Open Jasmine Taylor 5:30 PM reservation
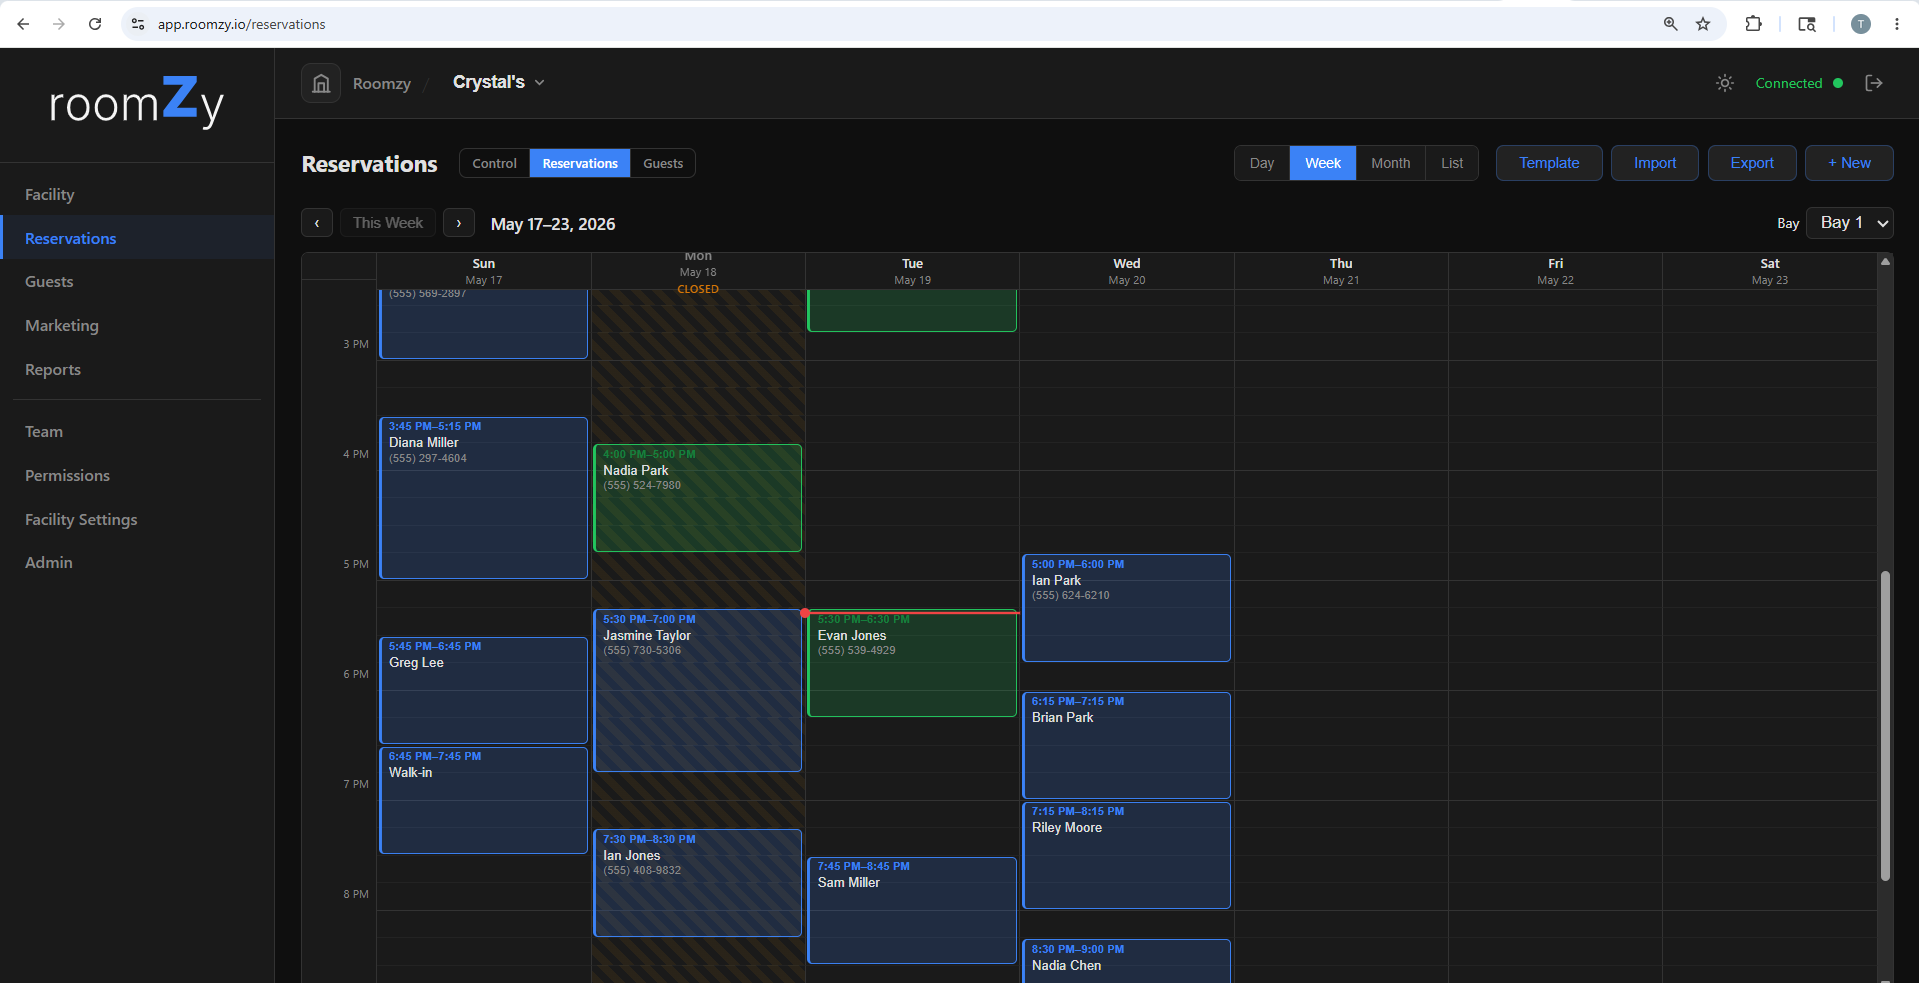 coord(698,691)
